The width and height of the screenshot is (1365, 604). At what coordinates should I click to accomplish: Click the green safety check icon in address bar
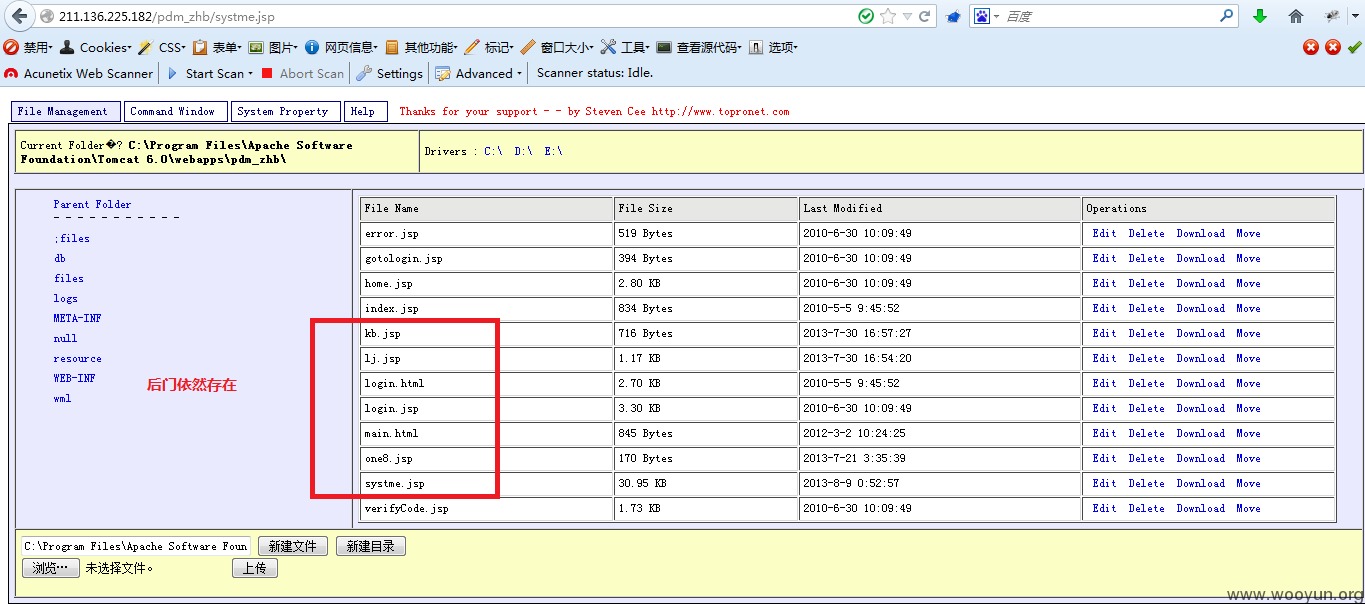click(x=866, y=16)
